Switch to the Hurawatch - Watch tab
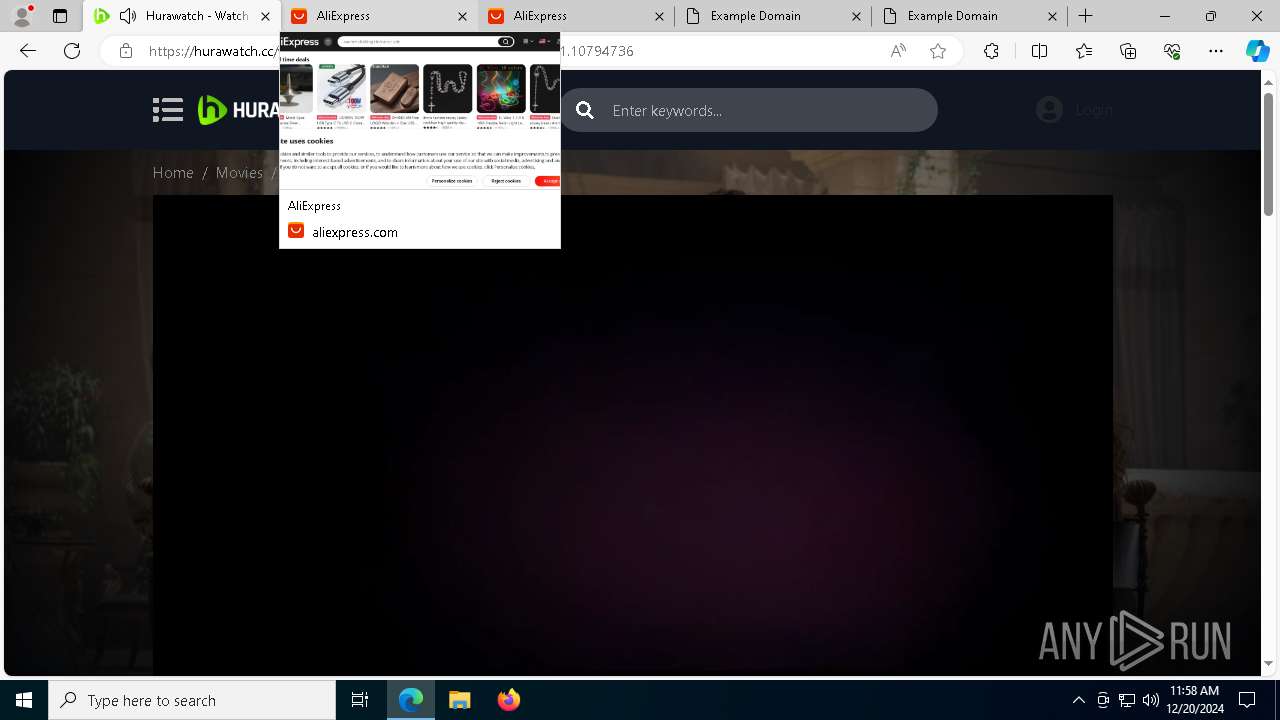Image resolution: width=1280 pixels, height=720 pixels. pos(182,16)
